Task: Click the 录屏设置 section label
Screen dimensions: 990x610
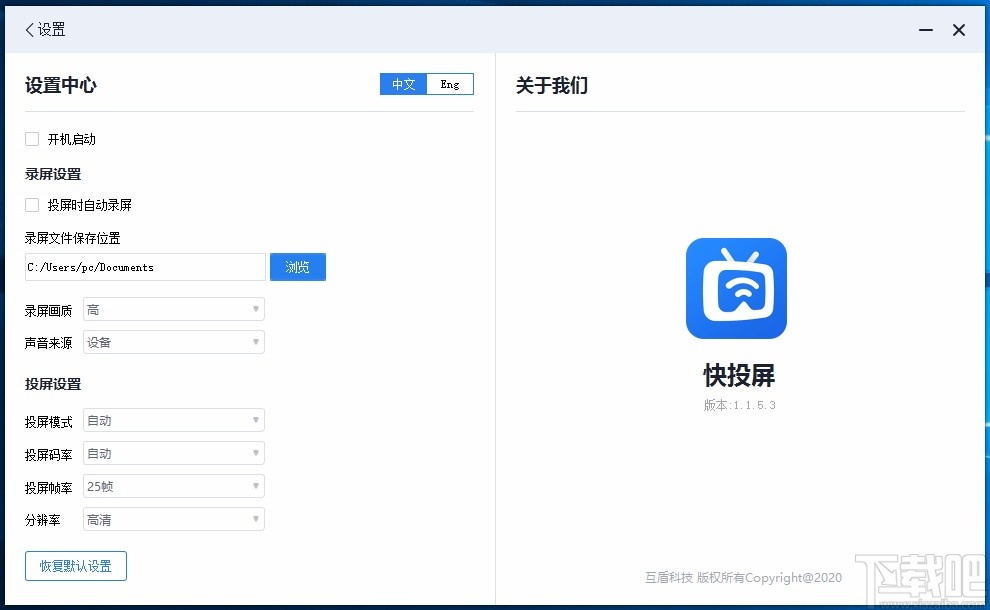Action: 53,174
